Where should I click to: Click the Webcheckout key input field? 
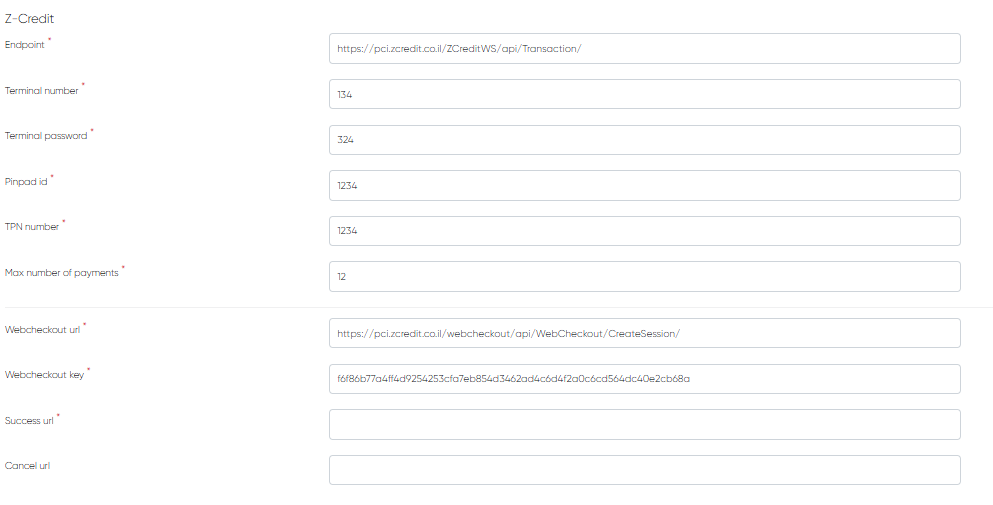(x=644, y=379)
